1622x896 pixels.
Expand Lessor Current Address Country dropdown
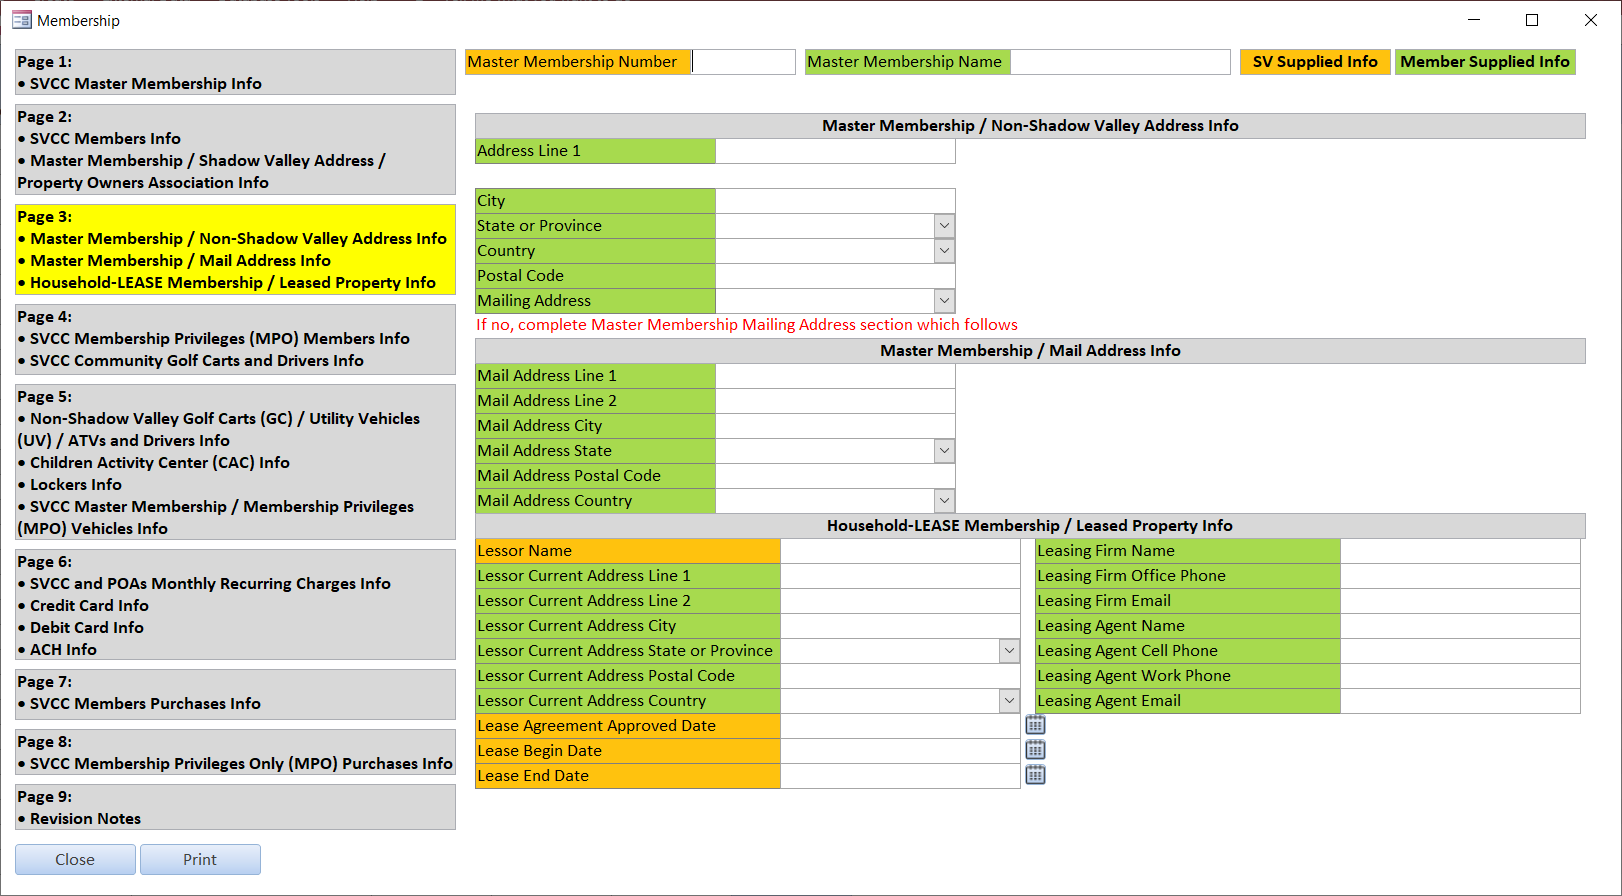point(1009,701)
